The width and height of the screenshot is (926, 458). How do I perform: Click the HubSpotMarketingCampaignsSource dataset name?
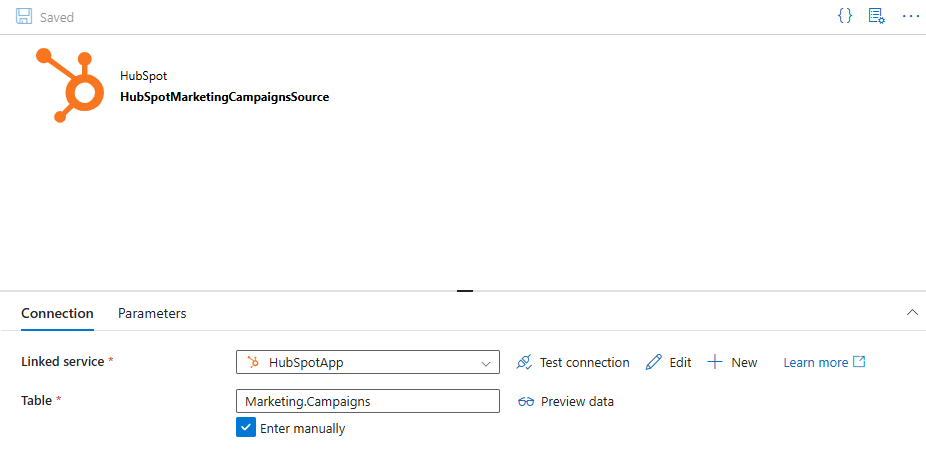(x=224, y=97)
